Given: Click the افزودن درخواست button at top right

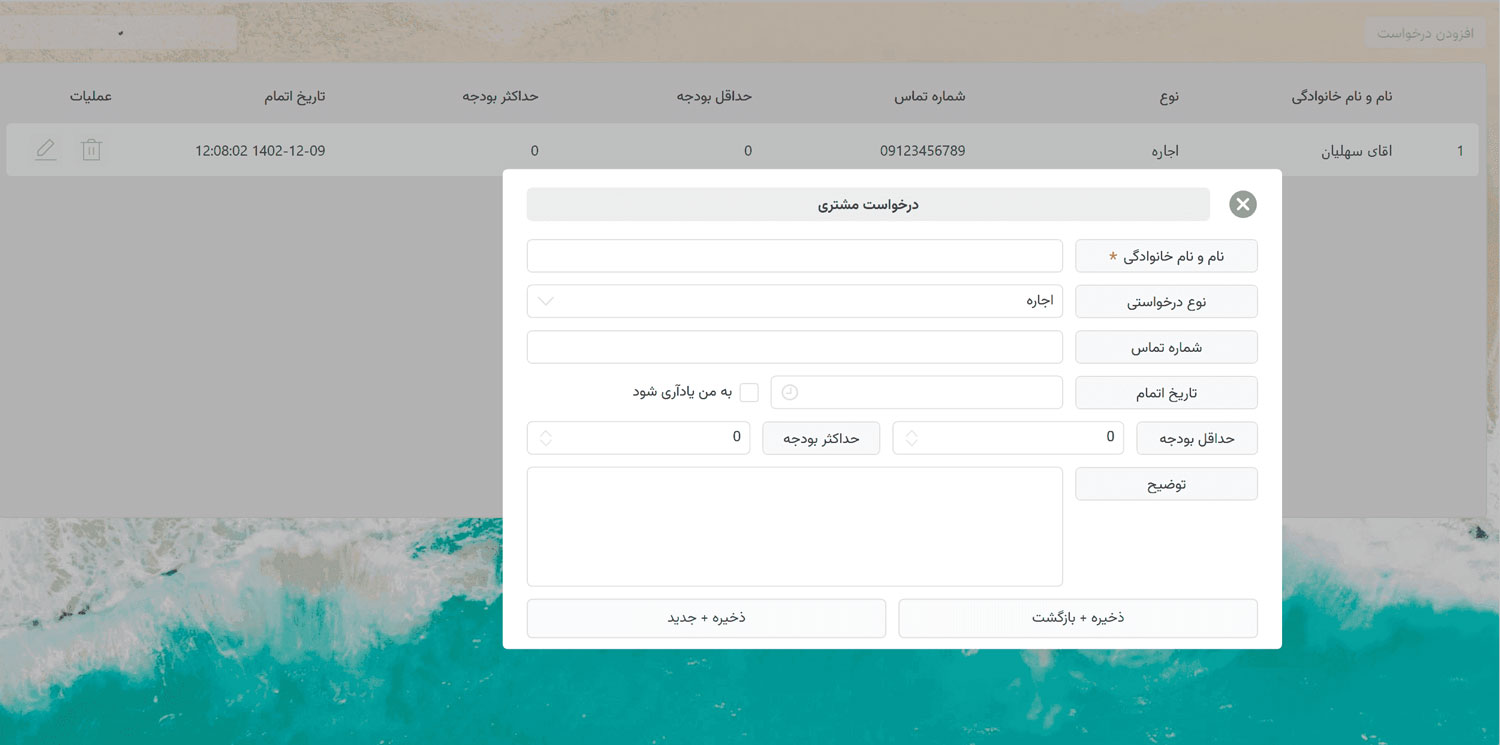Looking at the screenshot, I should [1422, 31].
